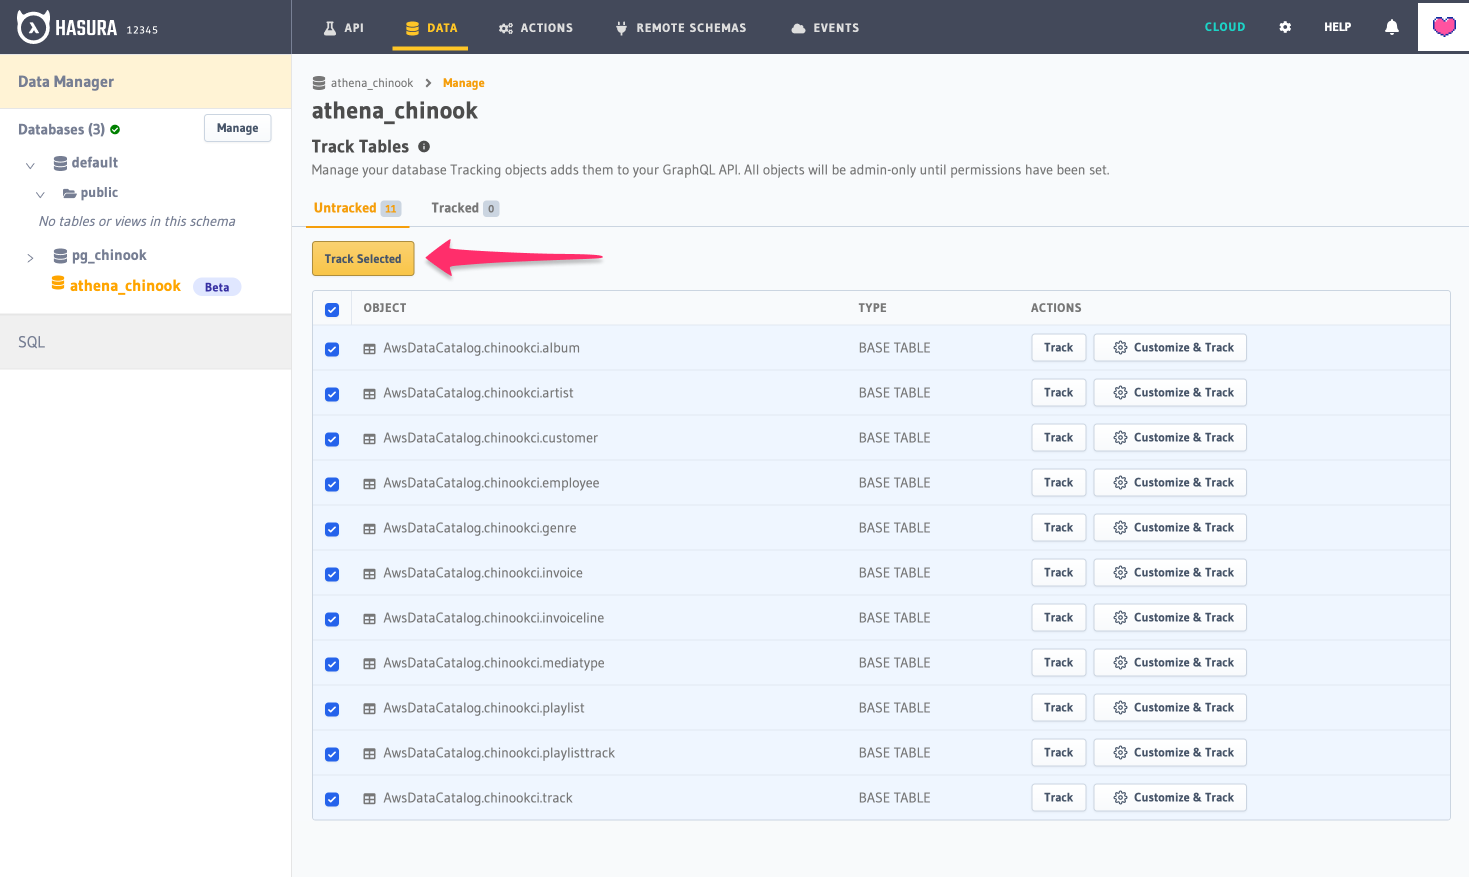Open the Remote Schemas menu
Image resolution: width=1469 pixels, height=877 pixels.
(681, 28)
